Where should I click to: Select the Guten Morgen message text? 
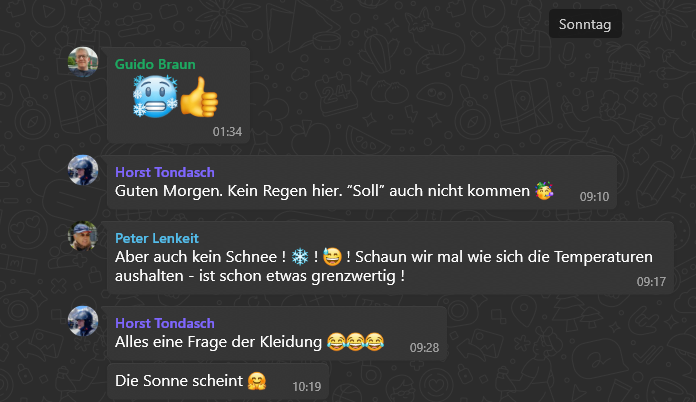pos(322,191)
